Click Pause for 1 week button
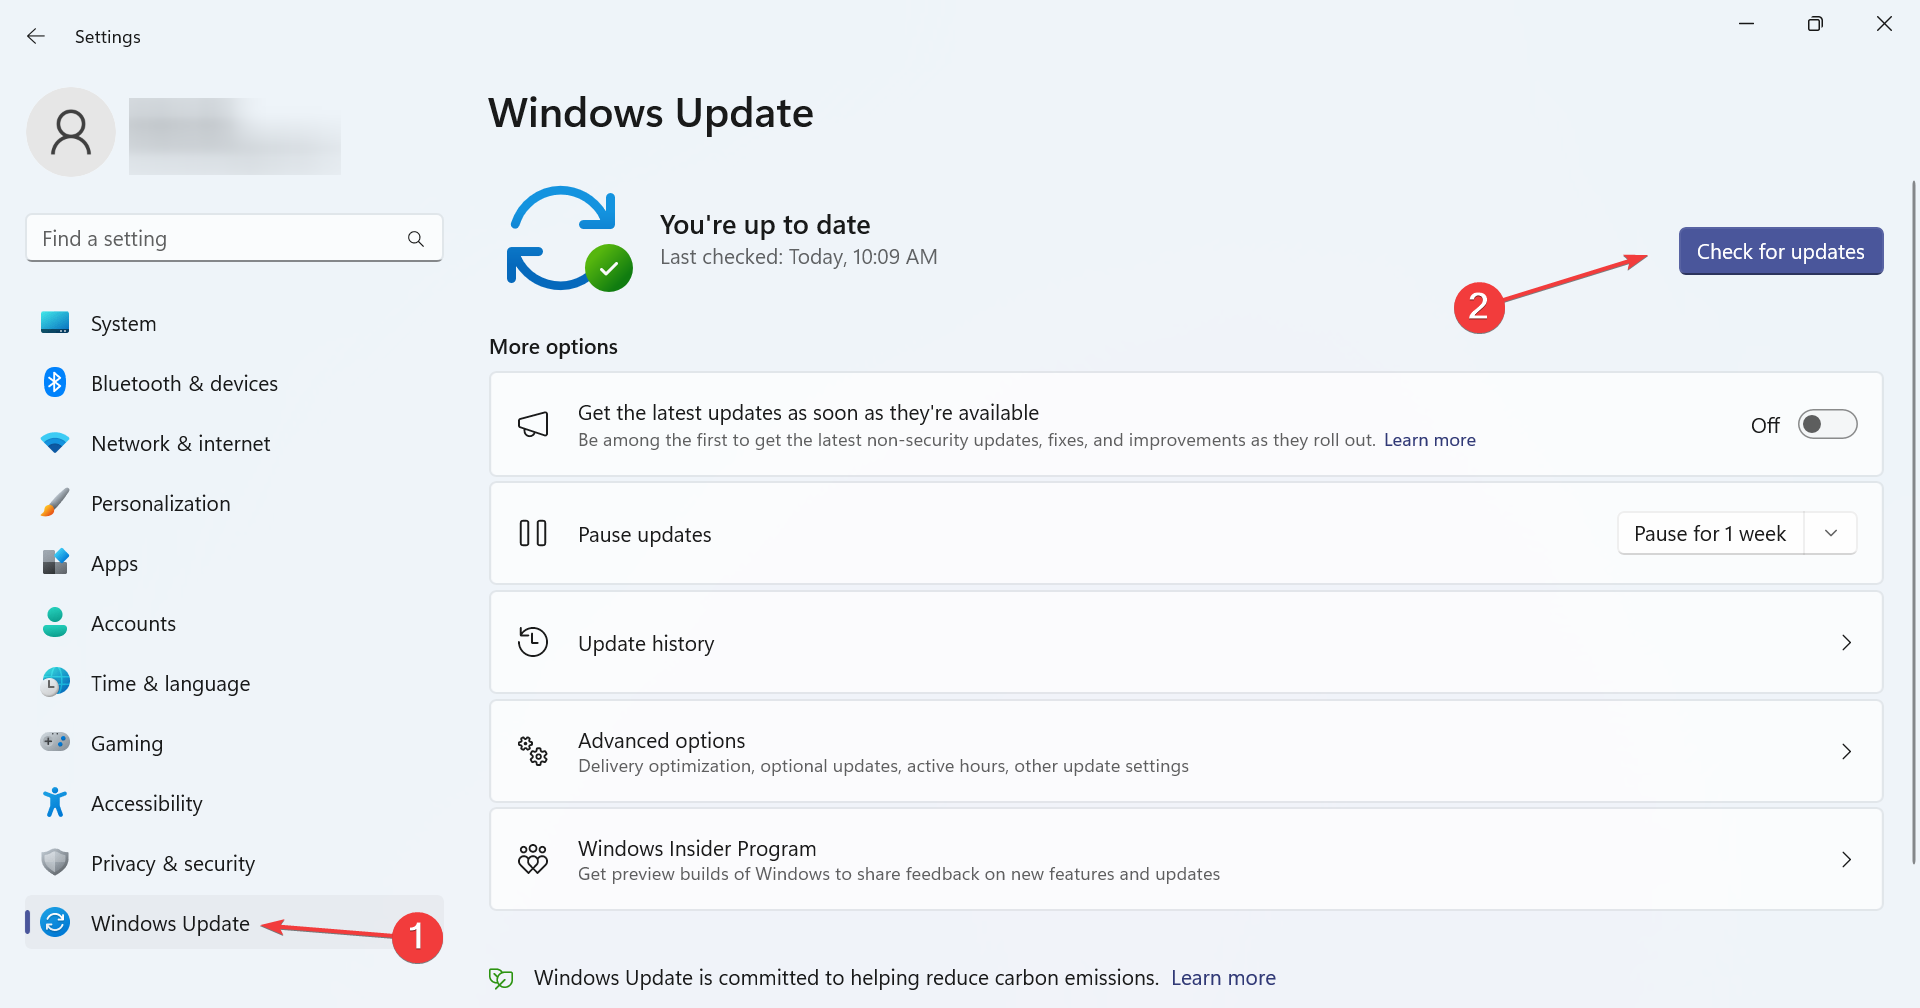 1710,533
